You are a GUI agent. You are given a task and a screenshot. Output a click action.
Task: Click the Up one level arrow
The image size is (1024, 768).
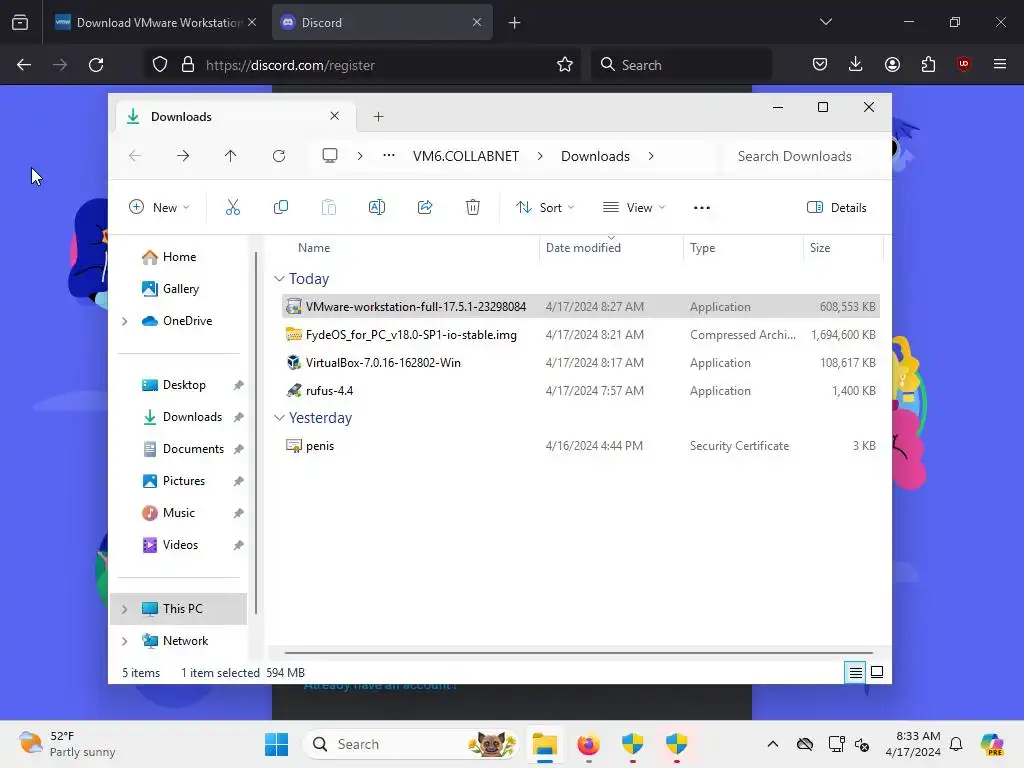coord(231,156)
